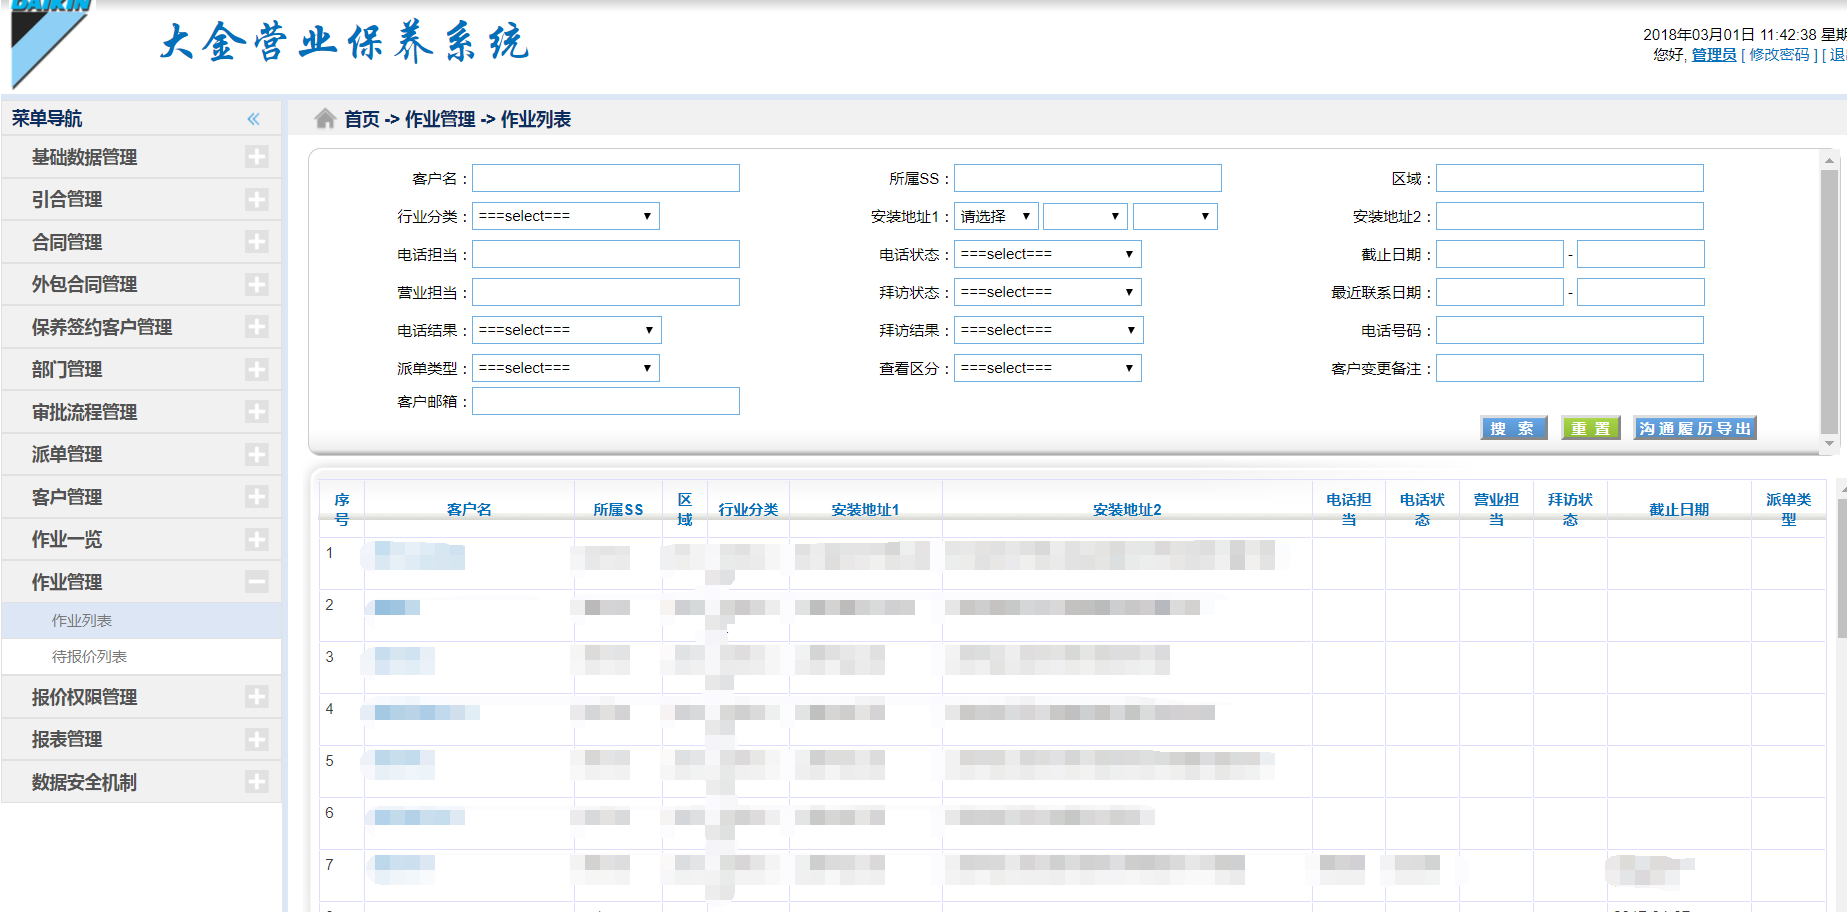Expand 基础数据管理 plus icon
Viewport: 1847px width, 912px height.
click(x=256, y=157)
